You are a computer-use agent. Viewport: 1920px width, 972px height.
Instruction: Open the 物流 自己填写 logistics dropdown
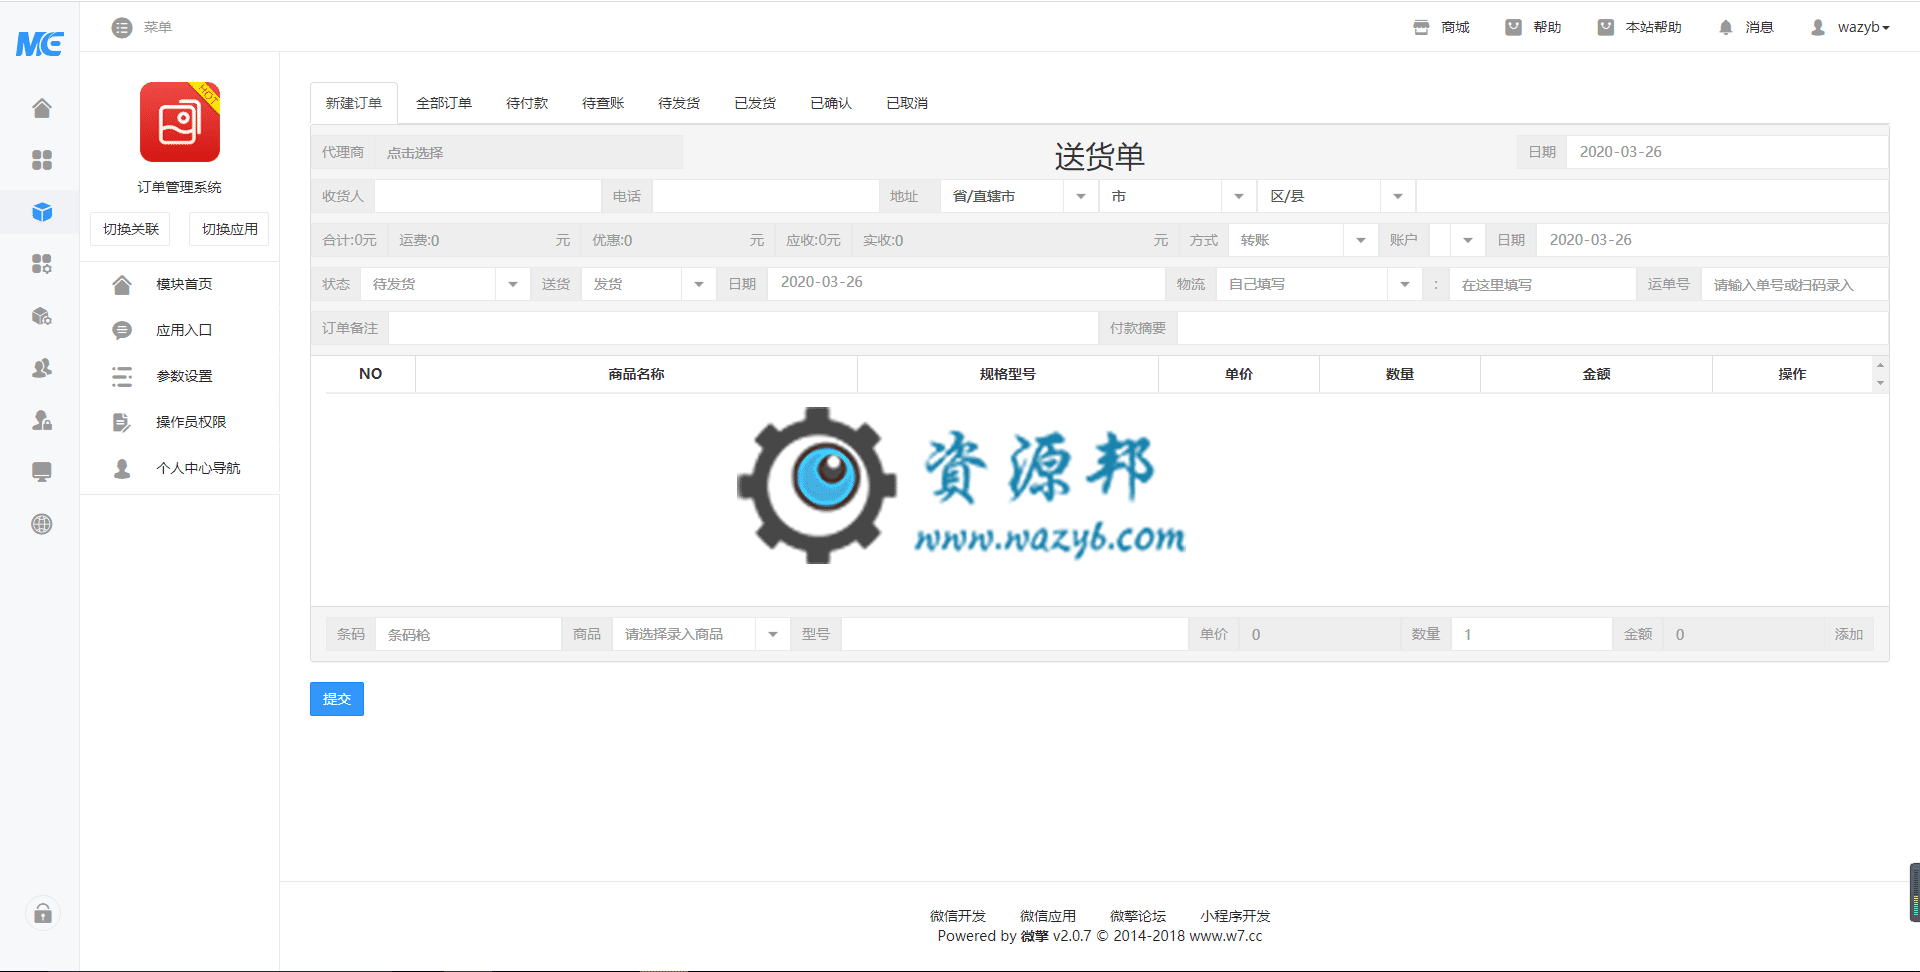click(x=1319, y=285)
